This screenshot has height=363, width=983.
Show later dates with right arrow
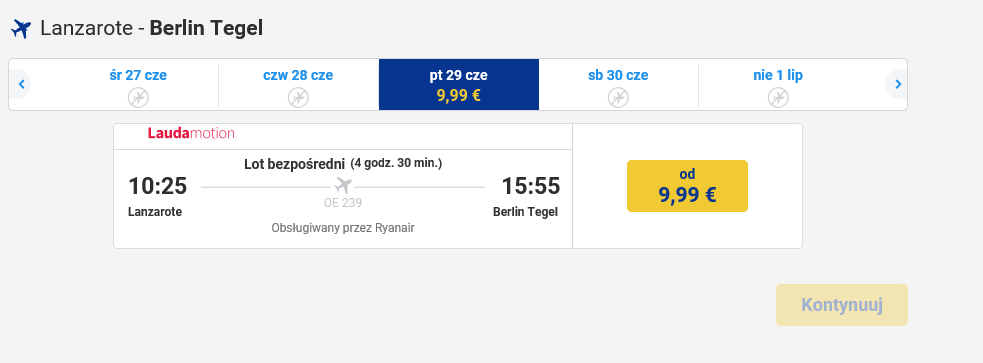(x=898, y=84)
